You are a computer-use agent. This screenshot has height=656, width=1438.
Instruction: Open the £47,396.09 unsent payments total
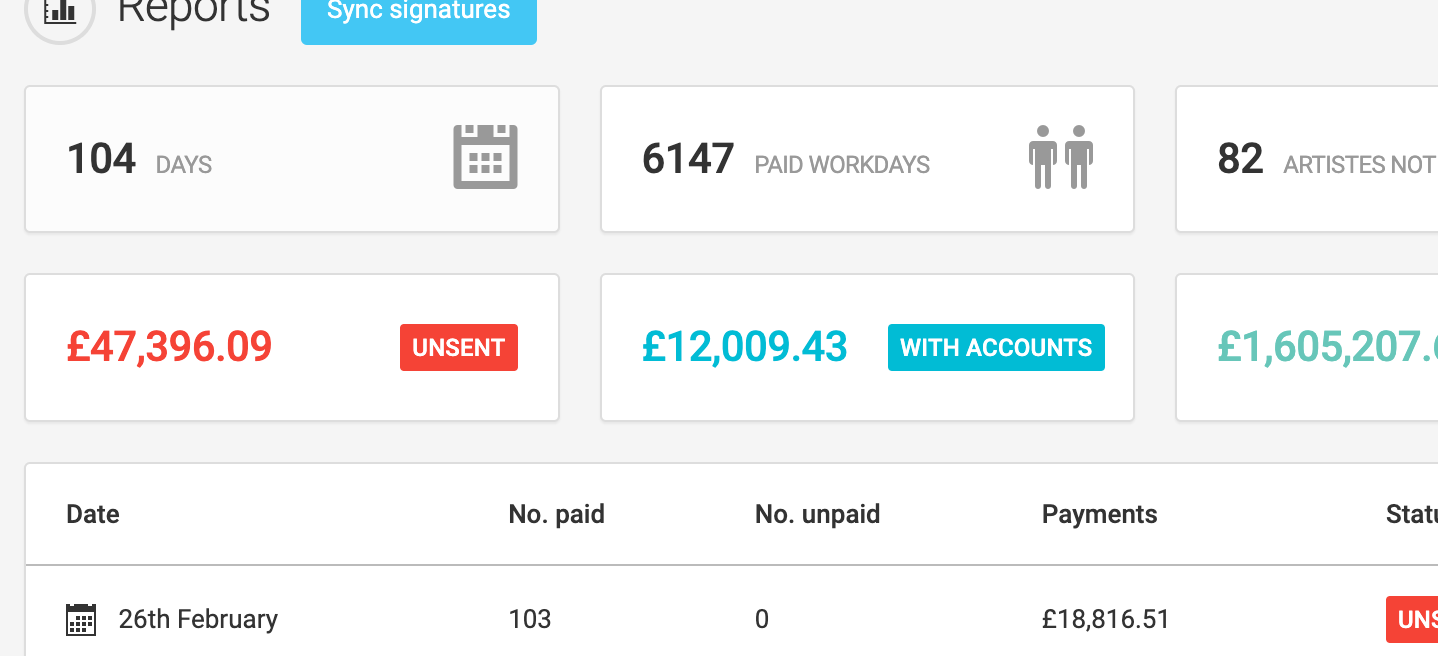[x=169, y=347]
